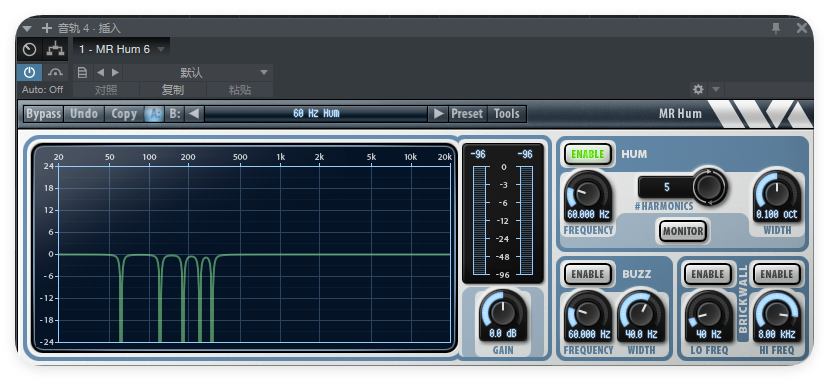Click the #HARMONICS value field showing 5
The height and width of the screenshot is (381, 829).
click(667, 187)
